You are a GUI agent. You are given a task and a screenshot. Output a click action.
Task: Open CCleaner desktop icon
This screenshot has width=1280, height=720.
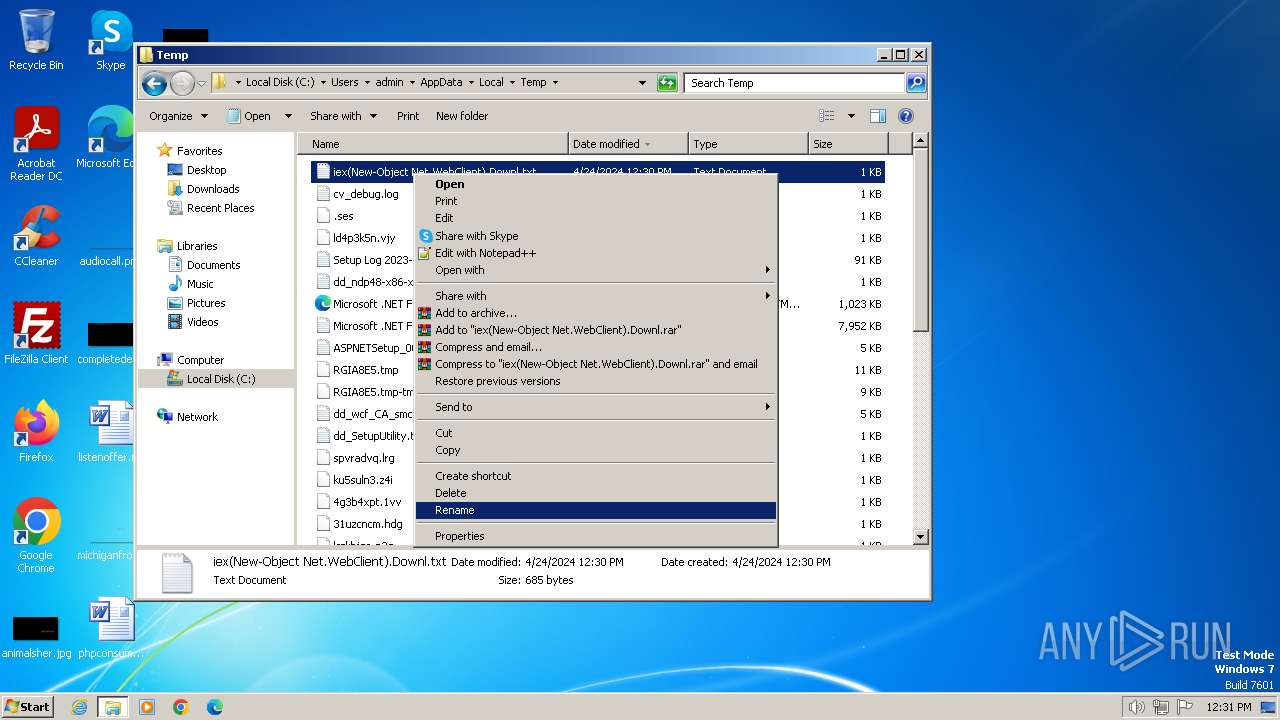point(36,236)
